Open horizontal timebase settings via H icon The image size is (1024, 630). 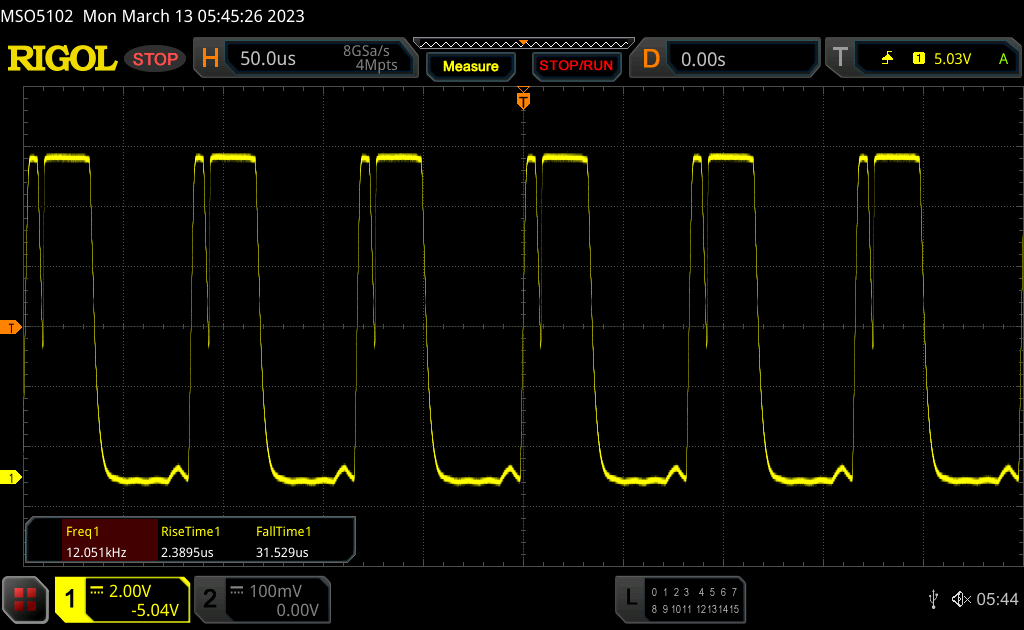(210, 59)
